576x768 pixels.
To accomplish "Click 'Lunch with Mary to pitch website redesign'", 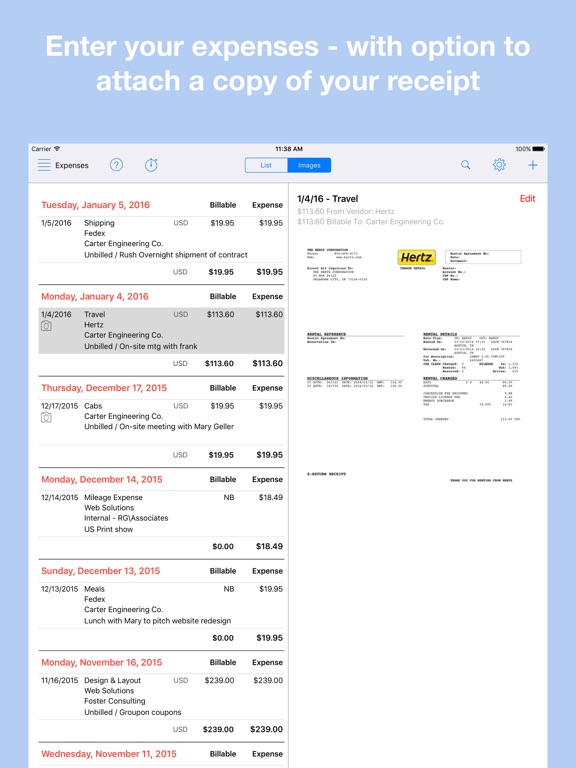I will 157,621.
